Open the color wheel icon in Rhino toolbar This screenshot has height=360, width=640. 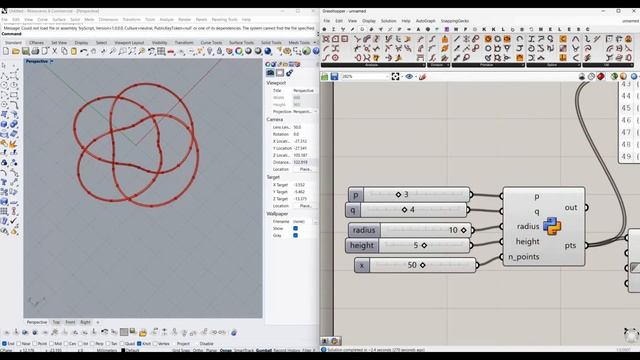pyautogui.click(x=239, y=51)
